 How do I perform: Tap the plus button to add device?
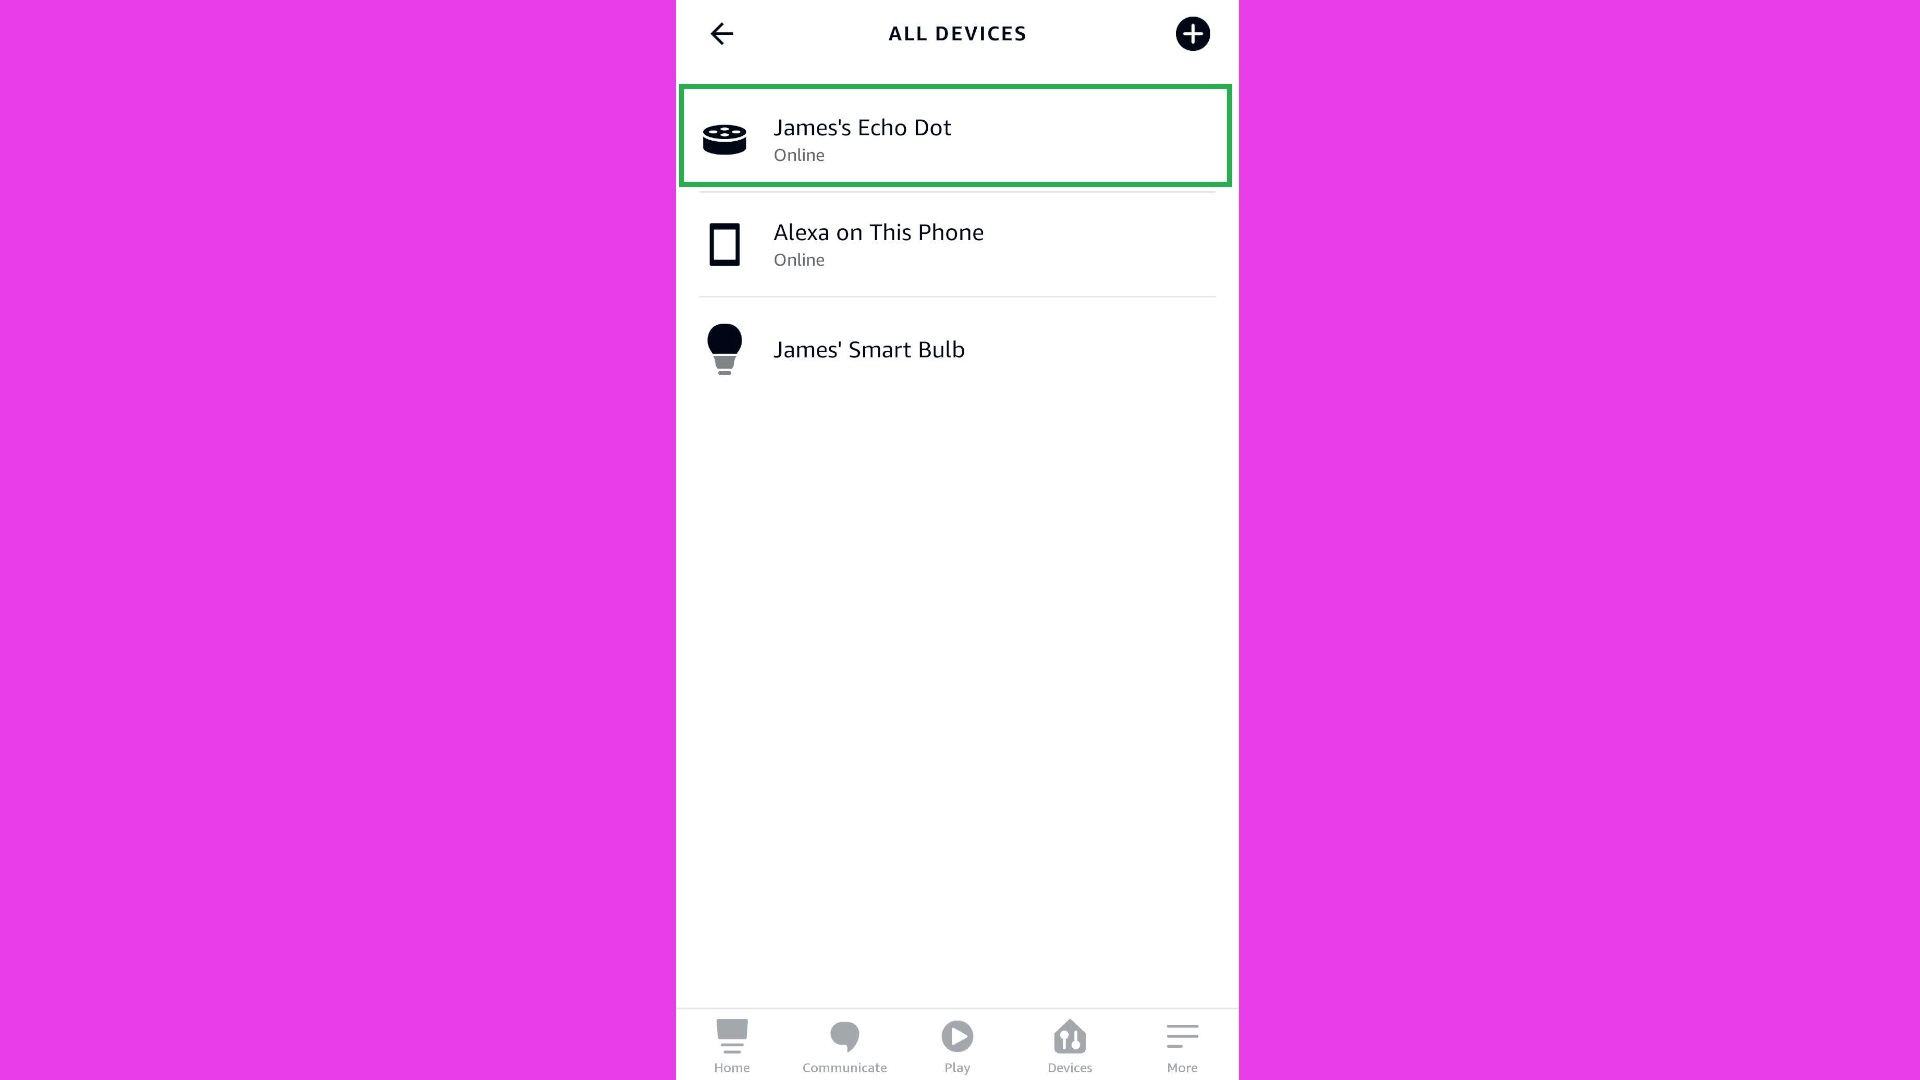(x=1192, y=33)
